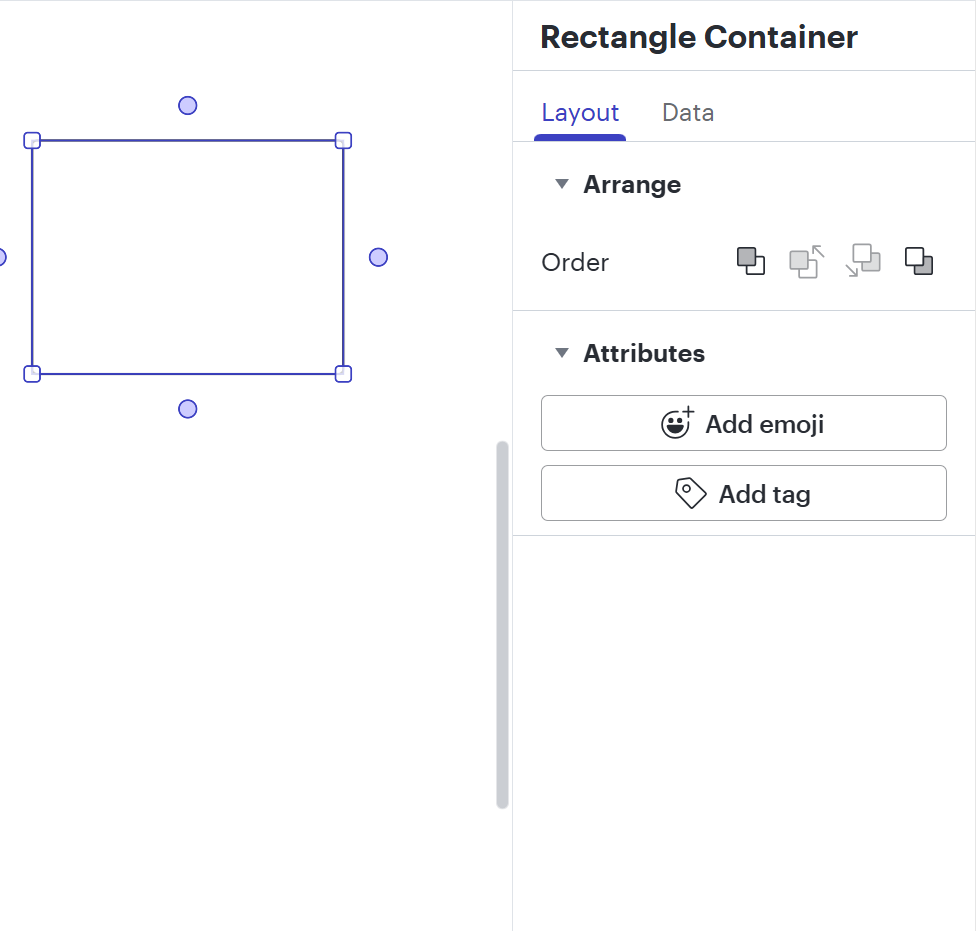Click the Add emoji button
The width and height of the screenshot is (976, 931).
tap(744, 423)
